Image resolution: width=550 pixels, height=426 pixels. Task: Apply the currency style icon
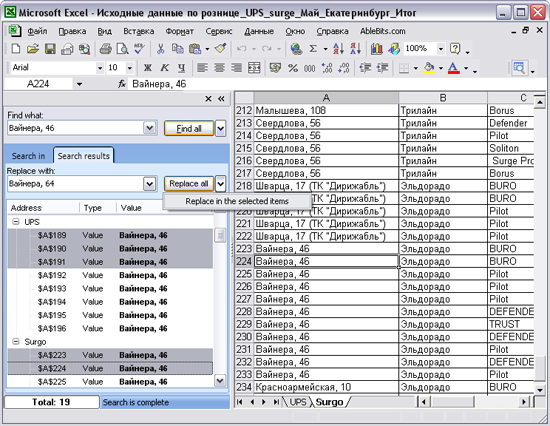pos(275,68)
